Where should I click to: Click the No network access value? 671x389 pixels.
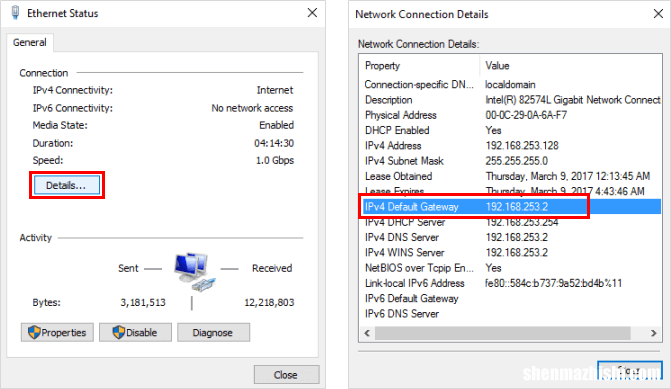[252, 108]
